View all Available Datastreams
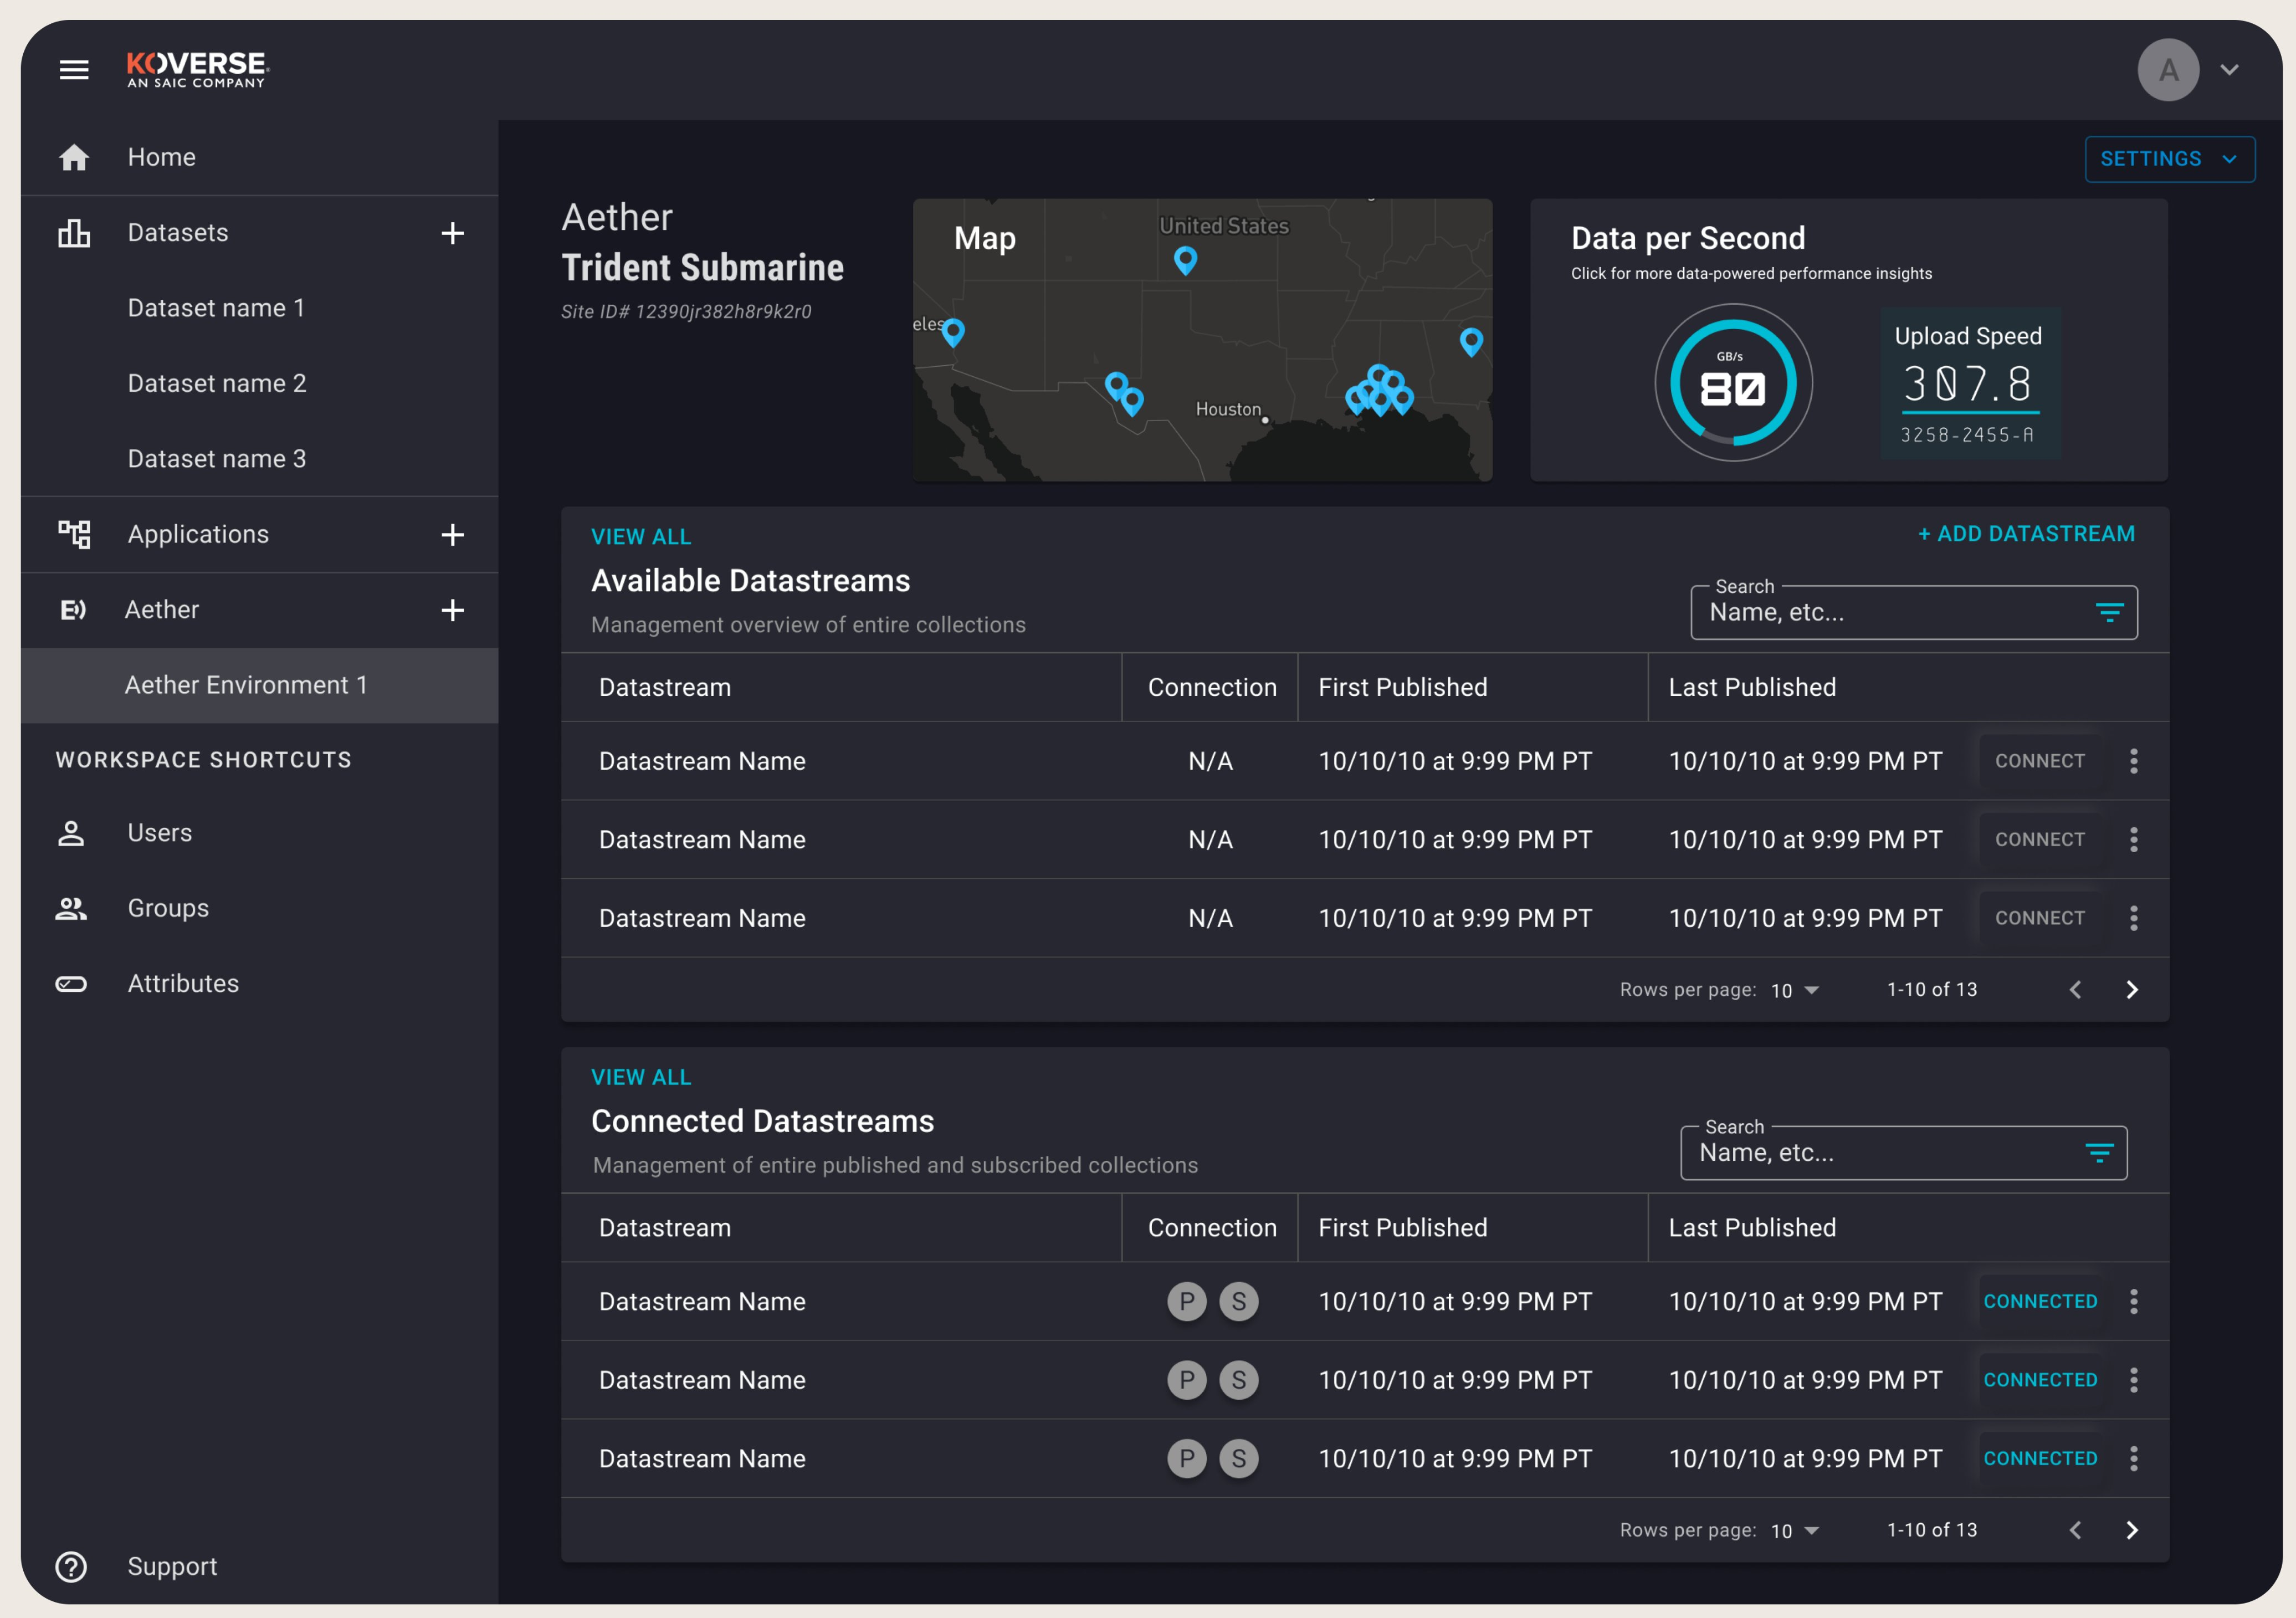The image size is (2296, 1618). click(641, 537)
